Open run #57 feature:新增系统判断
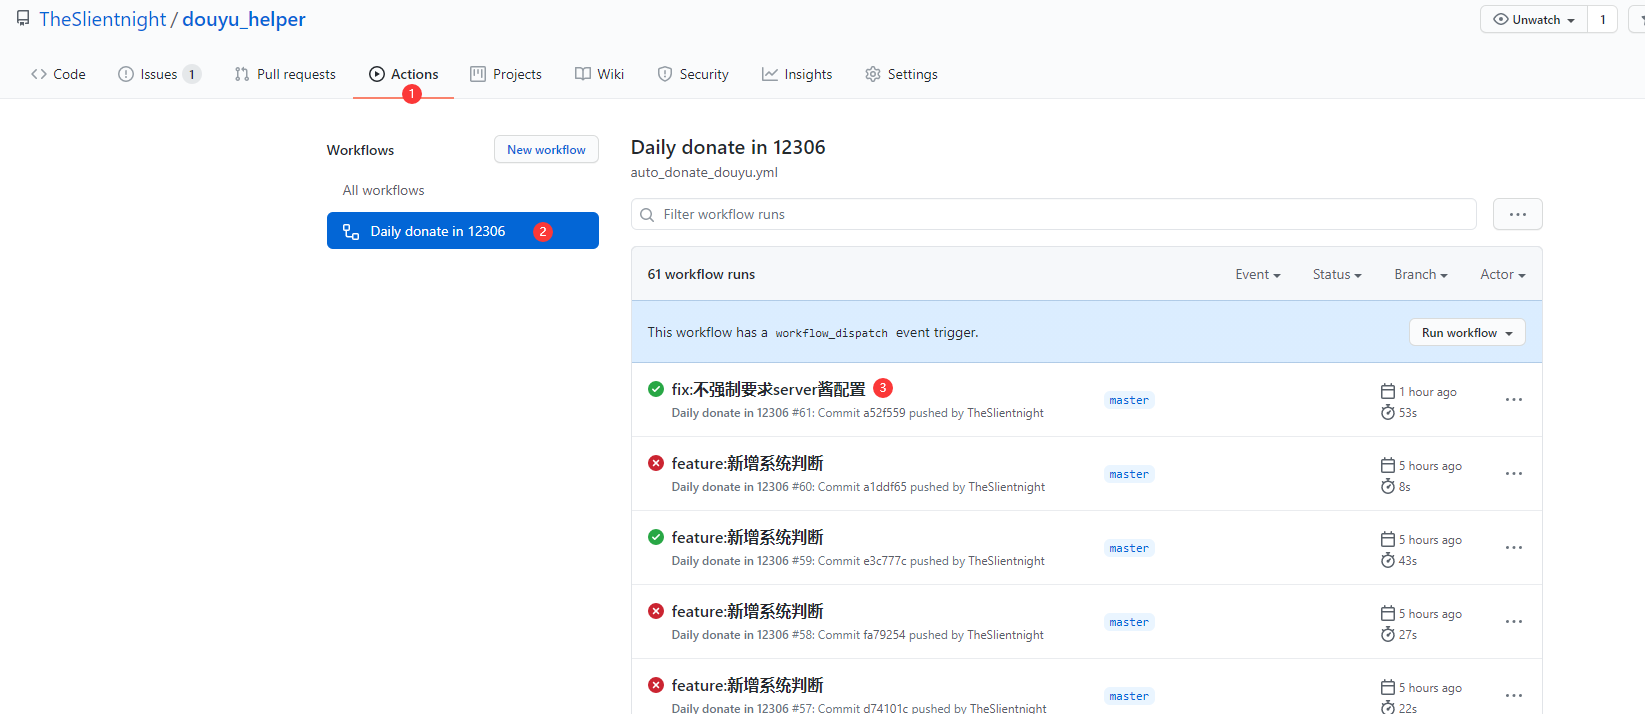This screenshot has height=714, width=1645. [x=747, y=685]
